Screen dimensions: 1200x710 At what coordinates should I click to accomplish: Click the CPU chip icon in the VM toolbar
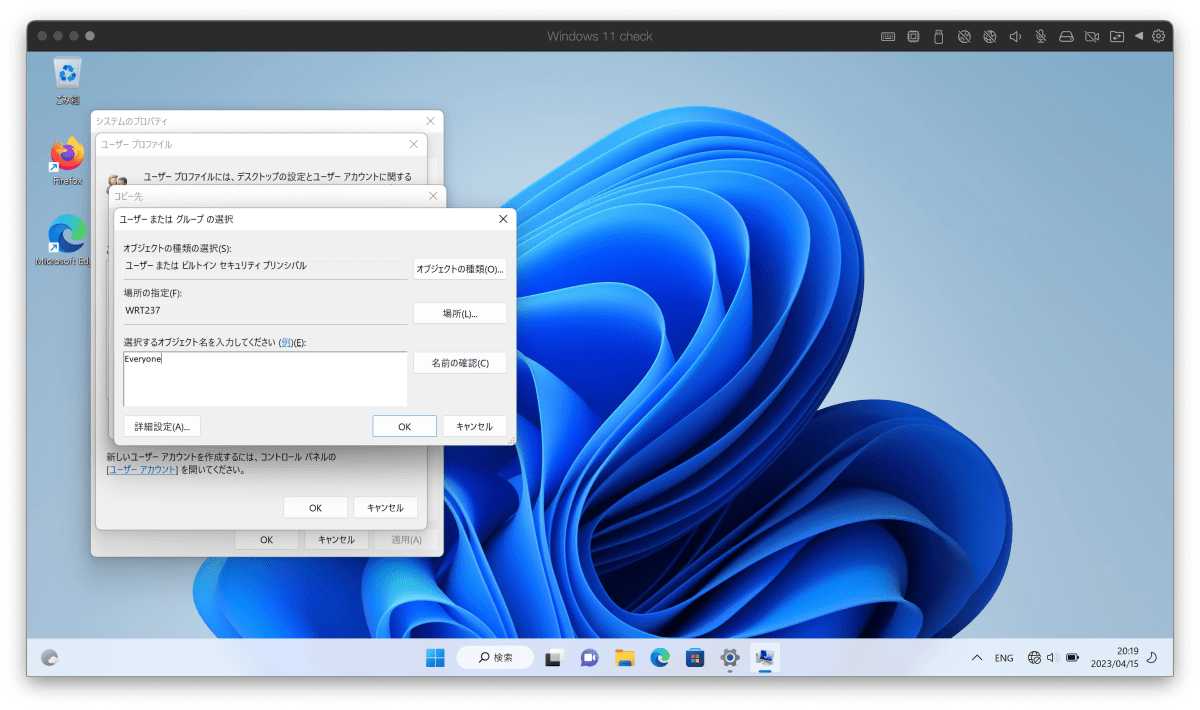(x=913, y=37)
